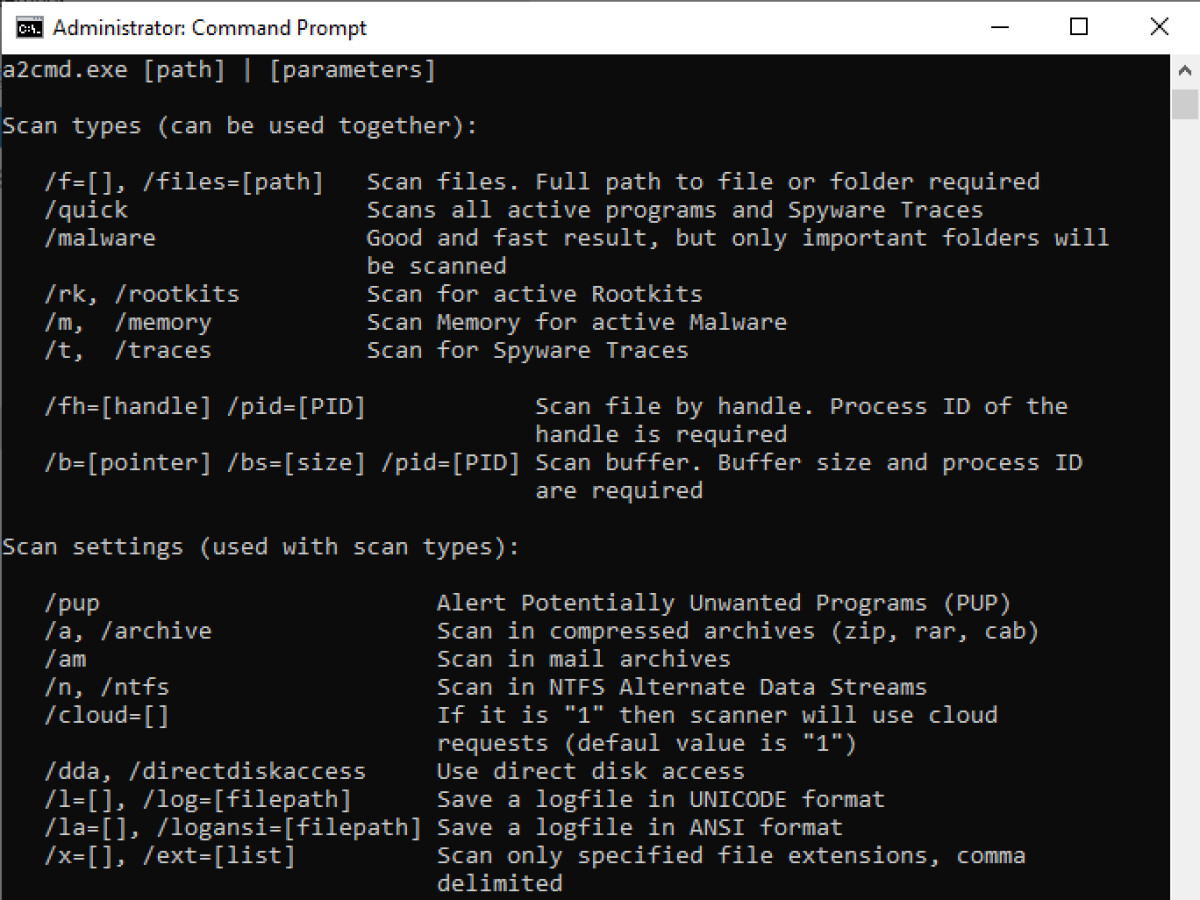Click the '/pup' parameter text
This screenshot has width=1200, height=900.
72,603
